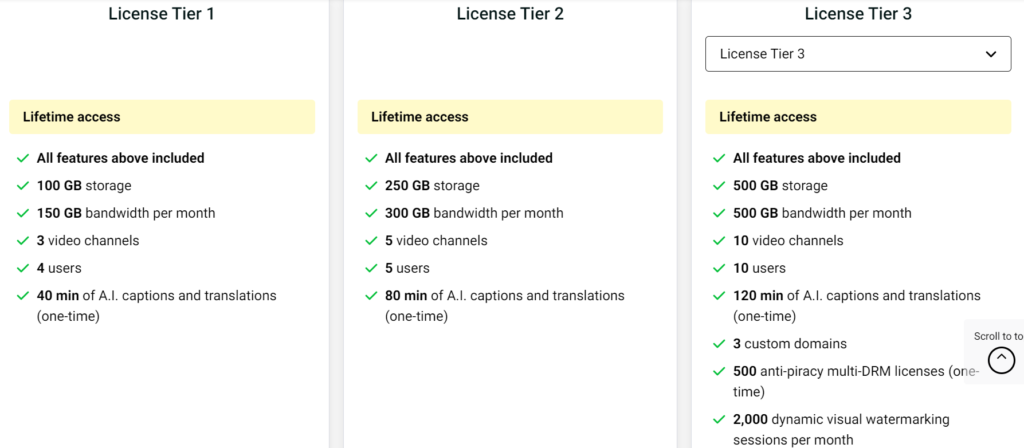Open the License Tier 3 dropdown
The image size is (1024, 448).
(x=858, y=54)
